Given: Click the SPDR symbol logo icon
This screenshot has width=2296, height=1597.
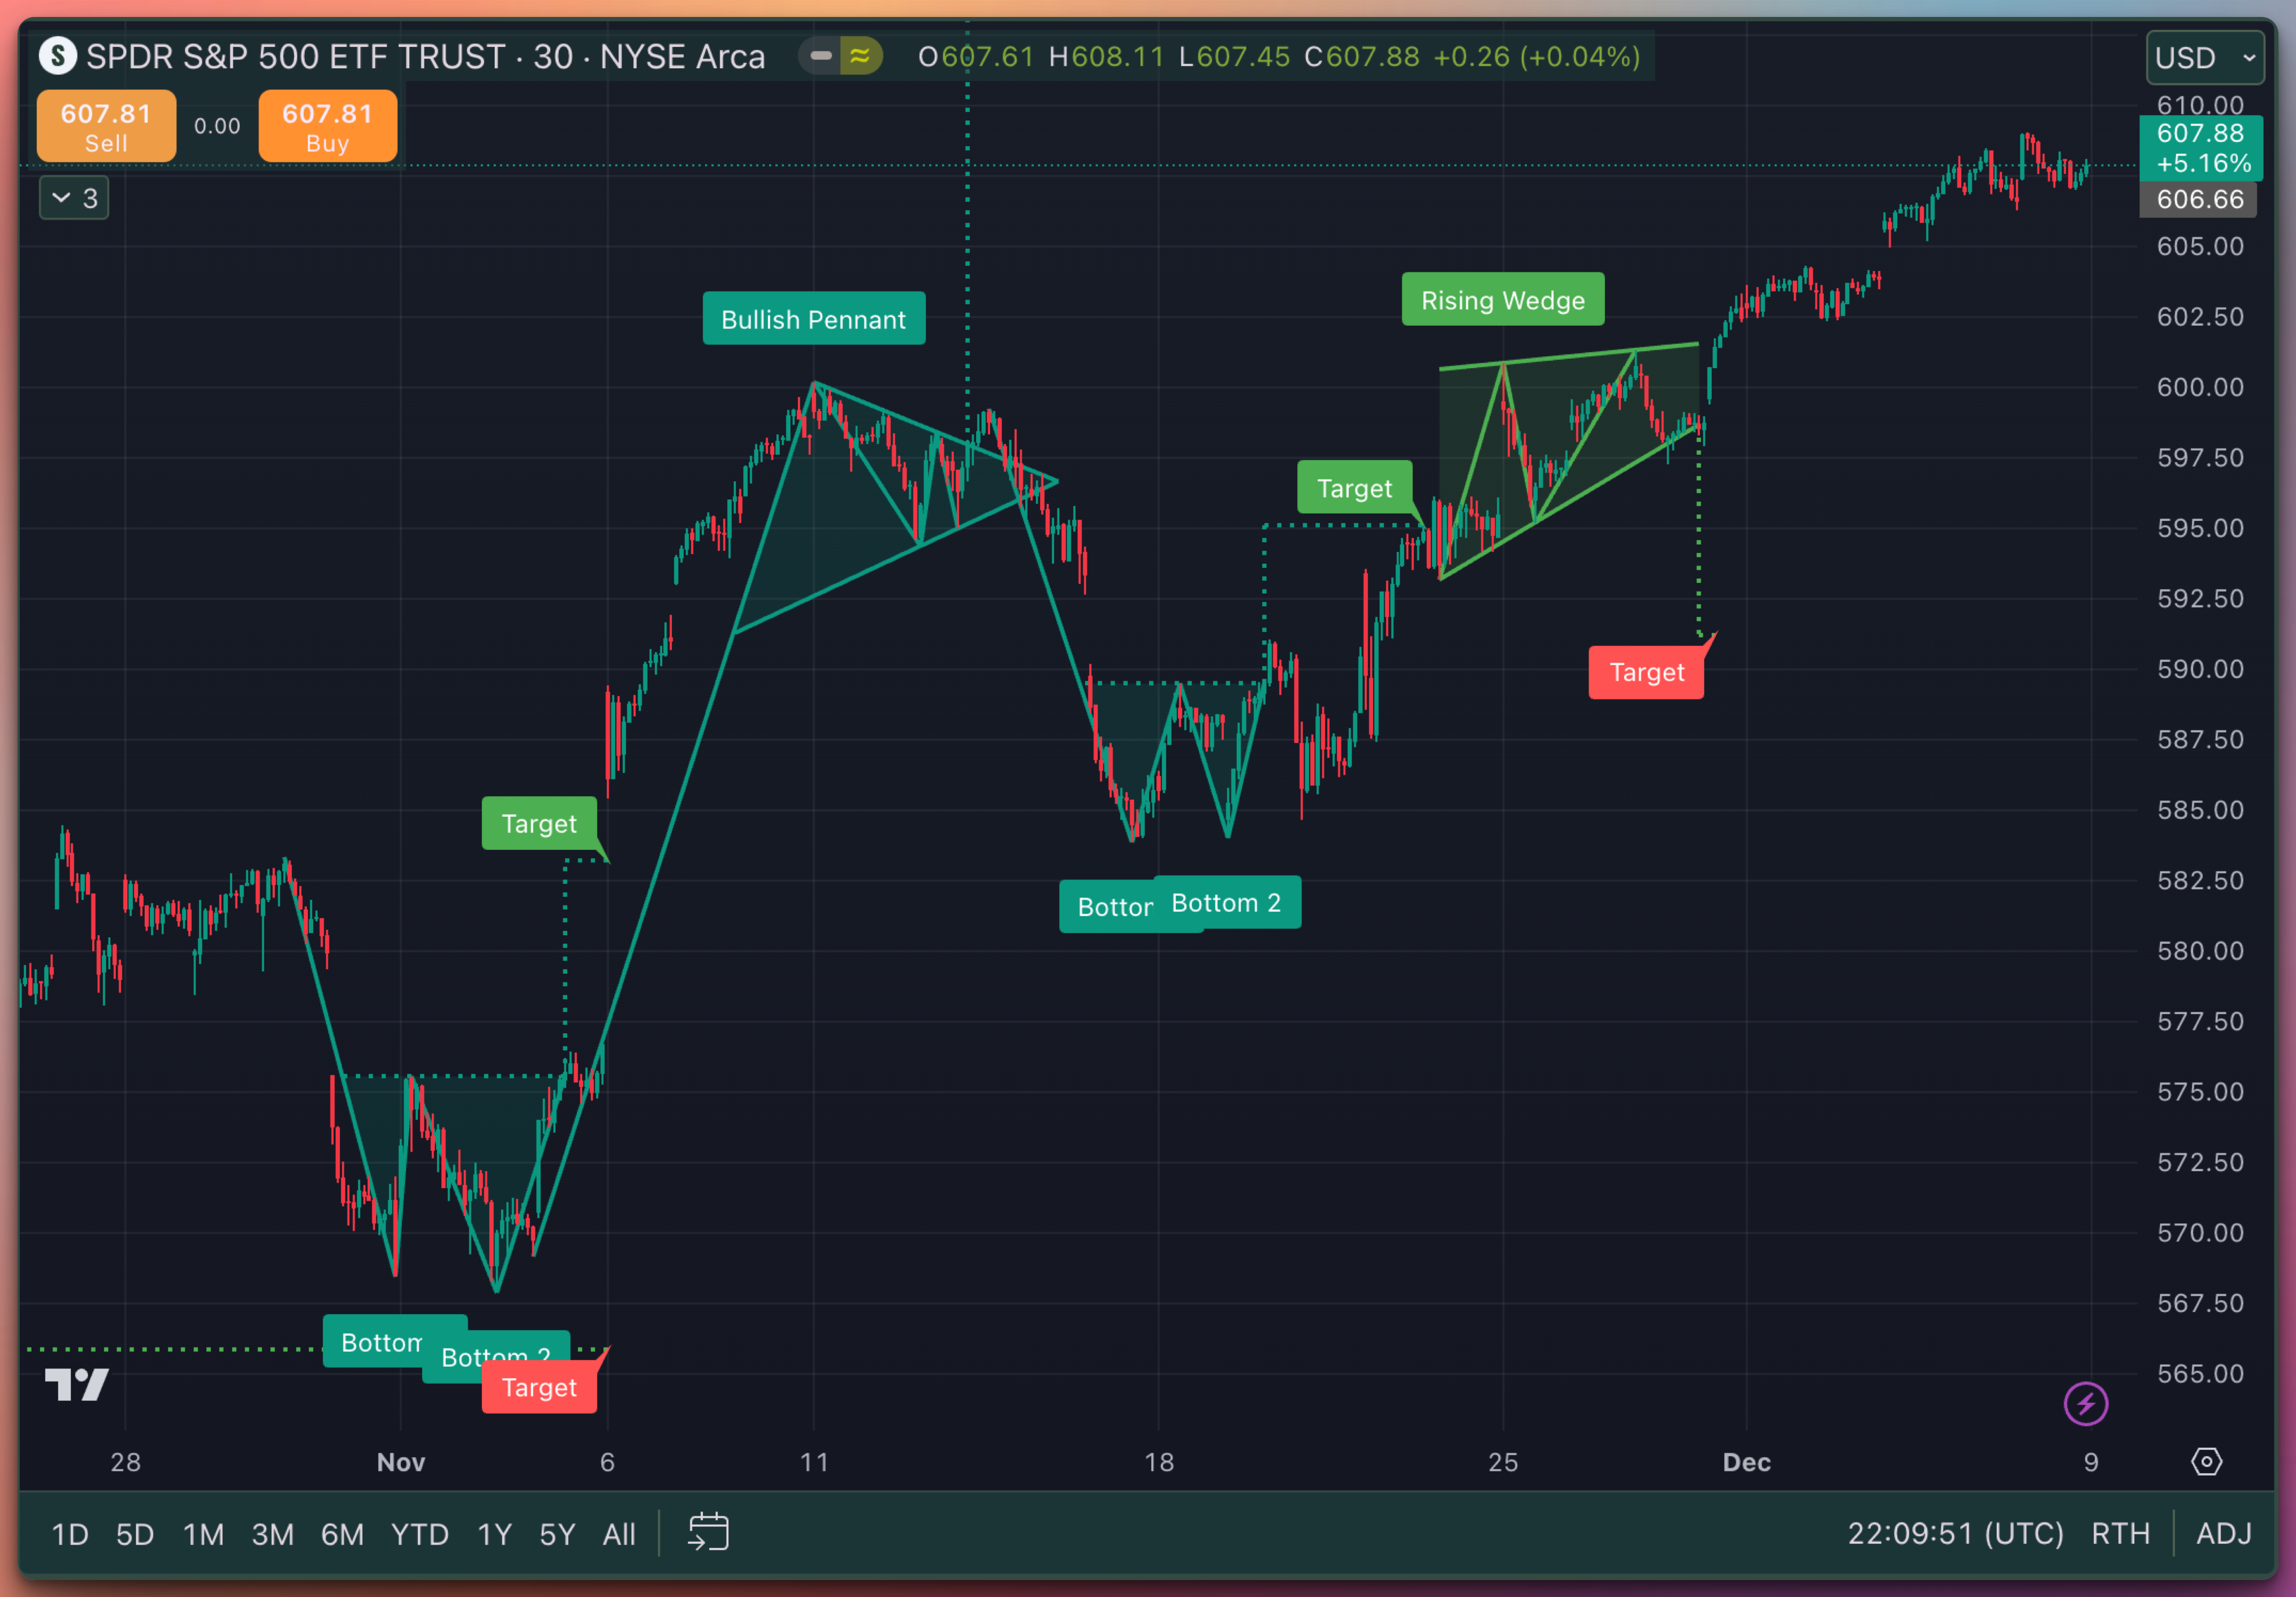Looking at the screenshot, I should click(57, 56).
